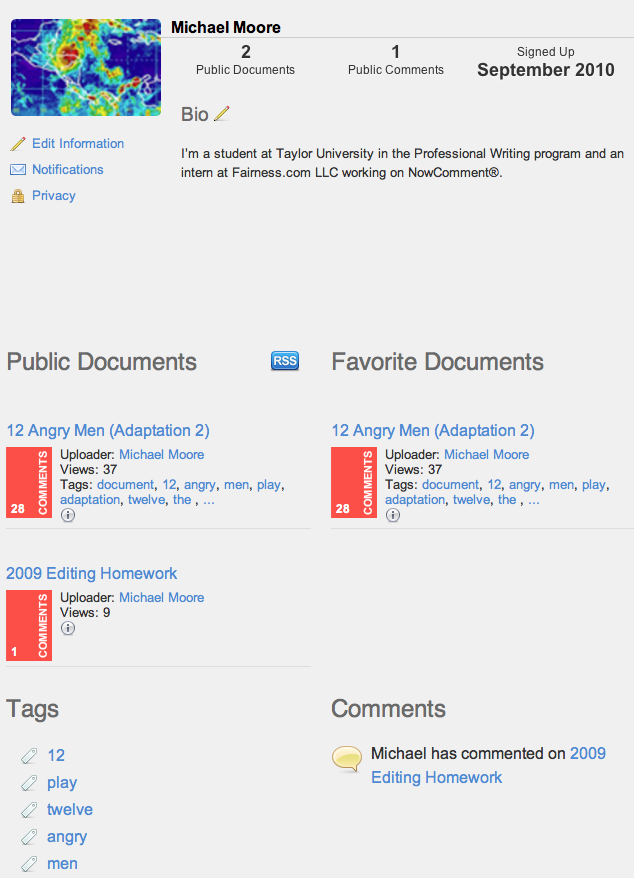This screenshot has width=634, height=878.
Task: Open the Notifications link
Action: tap(68, 169)
